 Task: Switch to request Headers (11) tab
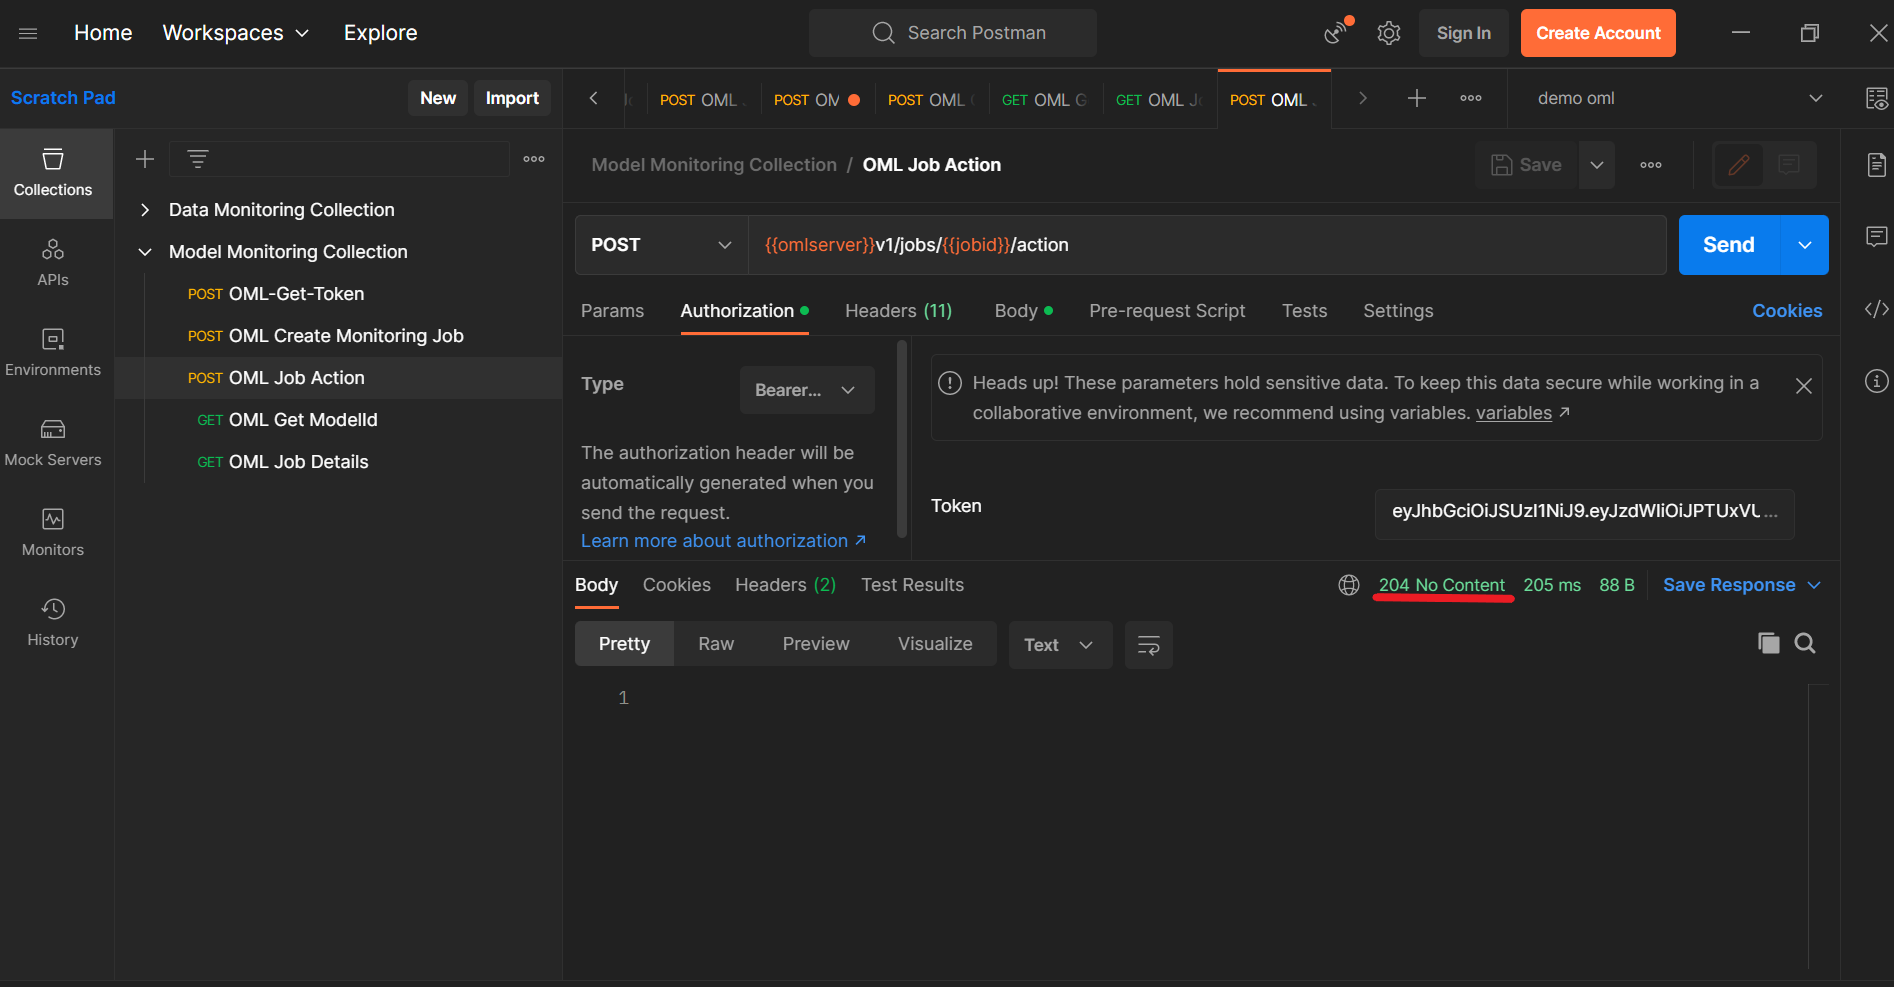[899, 311]
